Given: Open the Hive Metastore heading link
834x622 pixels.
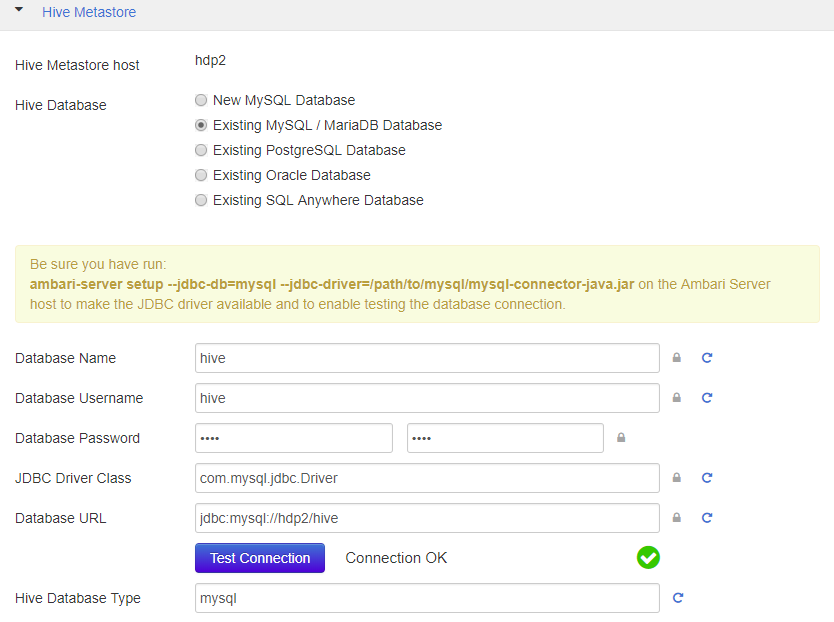Looking at the screenshot, I should (89, 12).
